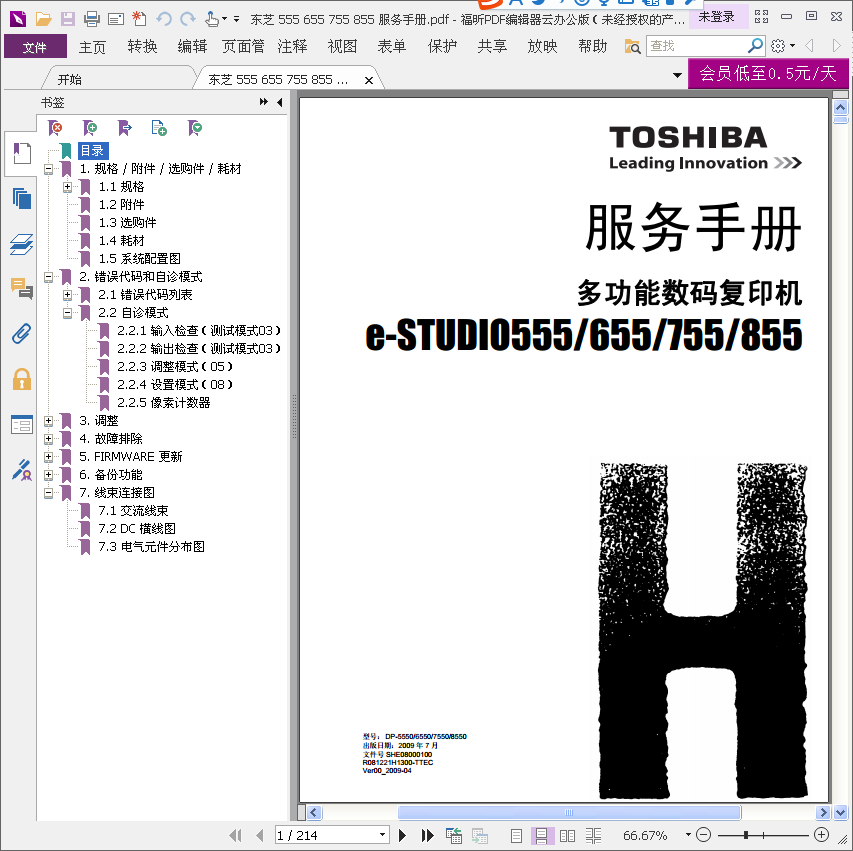
Task: Select the 目录 bookmark
Action: point(93,151)
